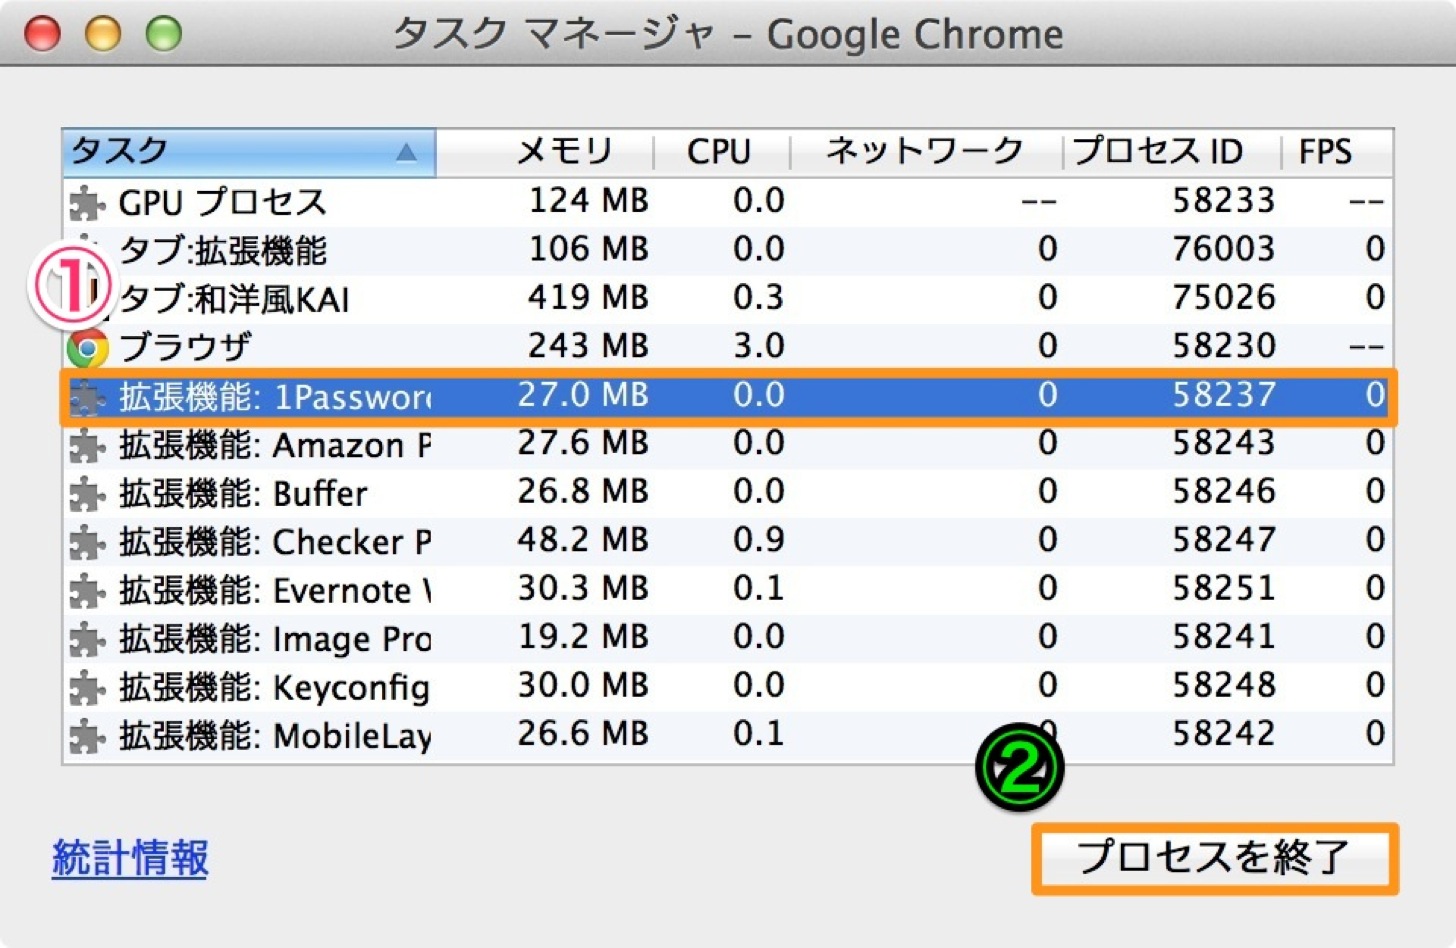The width and height of the screenshot is (1456, 948).
Task: Select the タブ:拡張機能 task row
Action: point(728,250)
